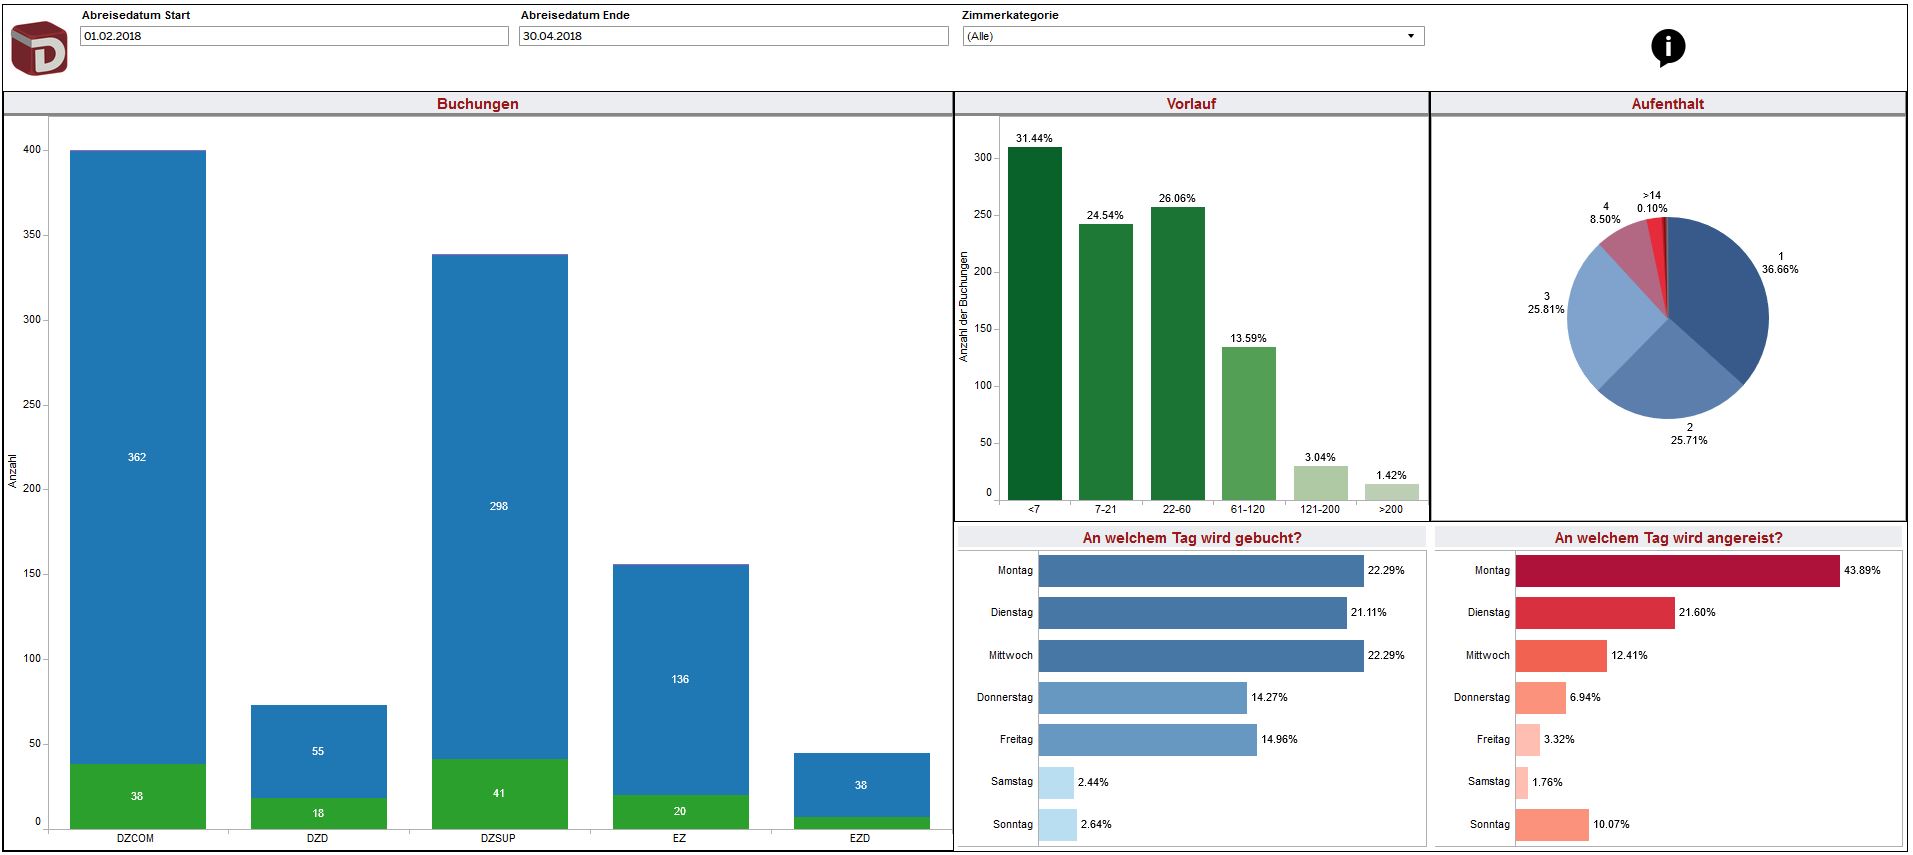Expand the Zimmerkategorie dropdown arrow

click(1410, 36)
